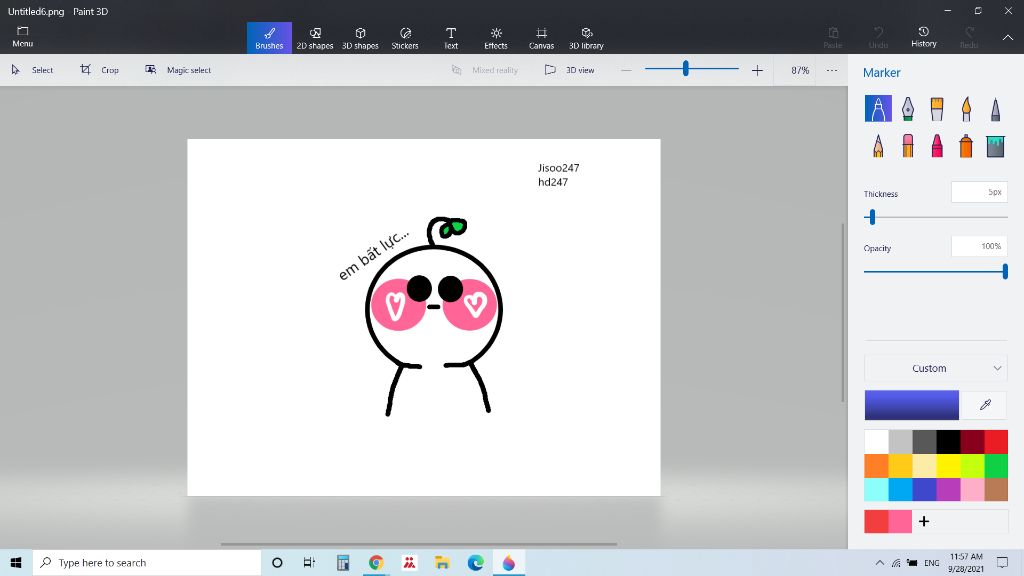This screenshot has height=576, width=1024.
Task: Pick the orange color swatch
Action: click(876, 465)
